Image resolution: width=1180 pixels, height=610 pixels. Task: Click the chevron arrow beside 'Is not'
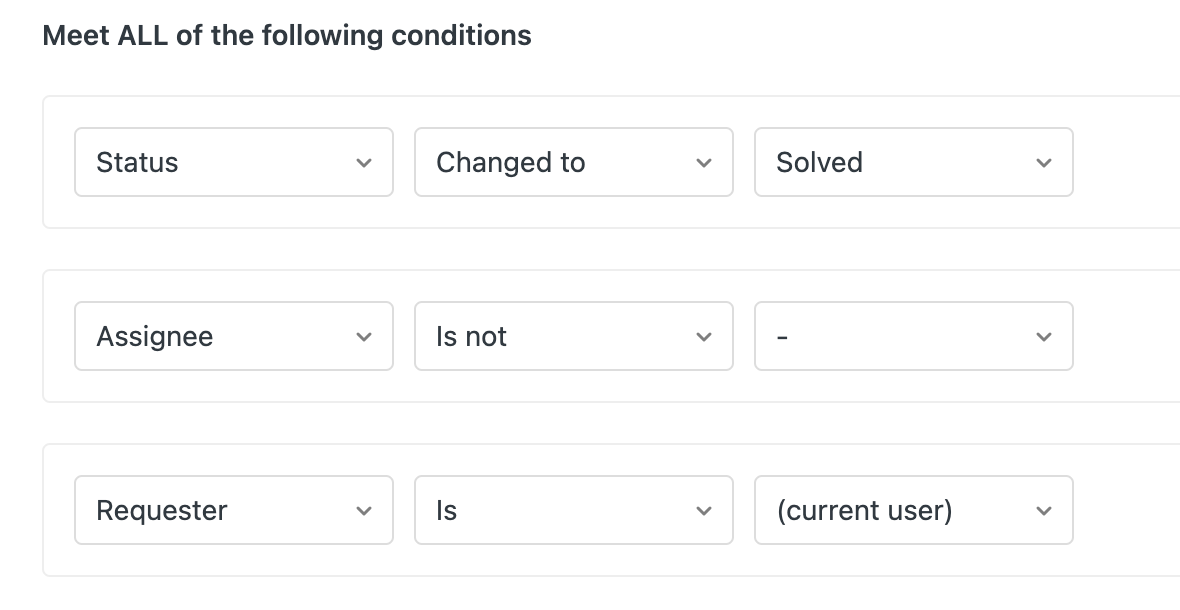[704, 337]
